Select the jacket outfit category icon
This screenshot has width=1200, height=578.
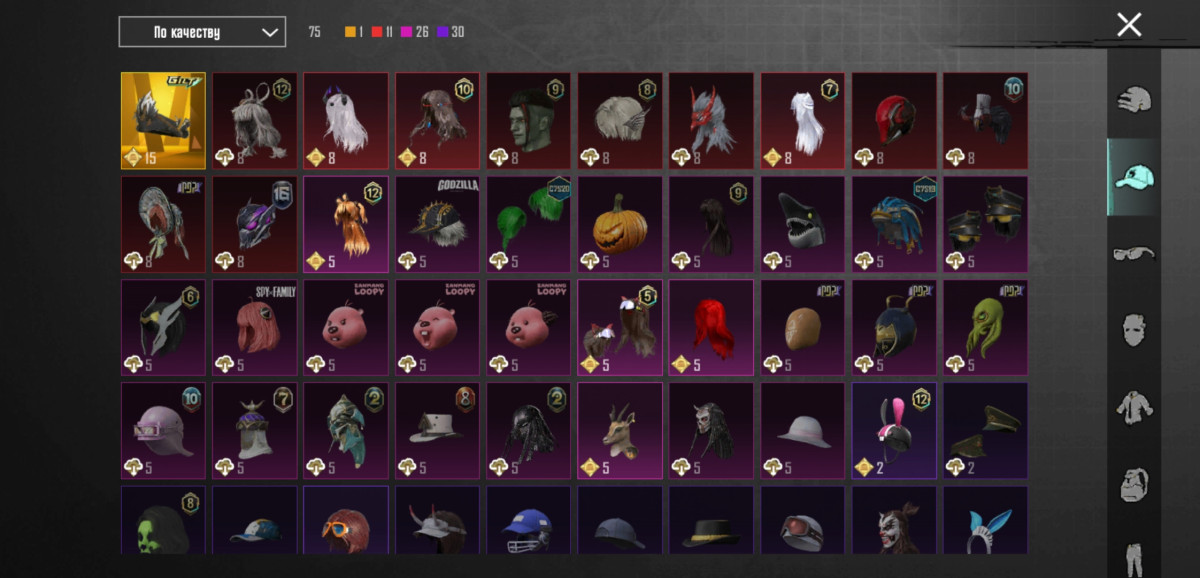pyautogui.click(x=1133, y=407)
